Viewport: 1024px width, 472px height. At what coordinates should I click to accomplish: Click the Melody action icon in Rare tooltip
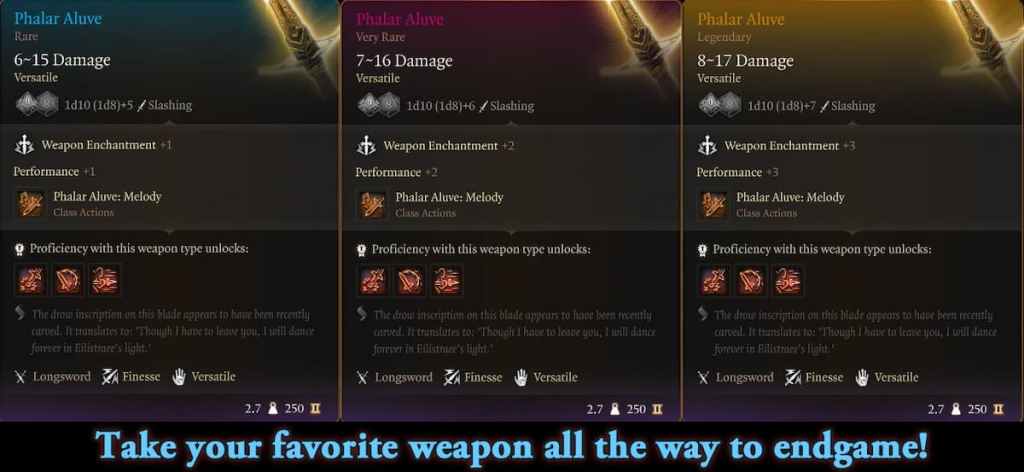[x=31, y=203]
